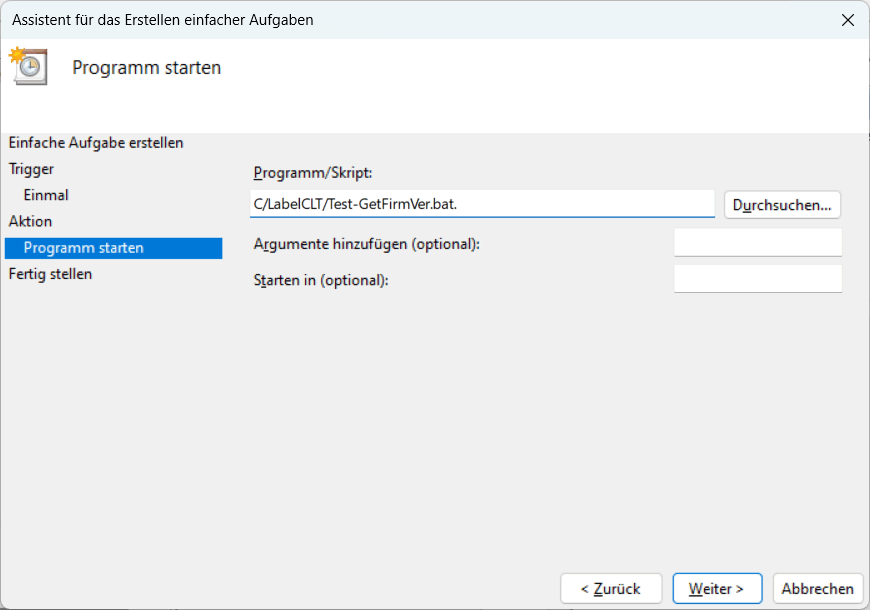Image resolution: width=870 pixels, height=610 pixels.
Task: Click into the Programm/Skript path field
Action: [x=482, y=204]
